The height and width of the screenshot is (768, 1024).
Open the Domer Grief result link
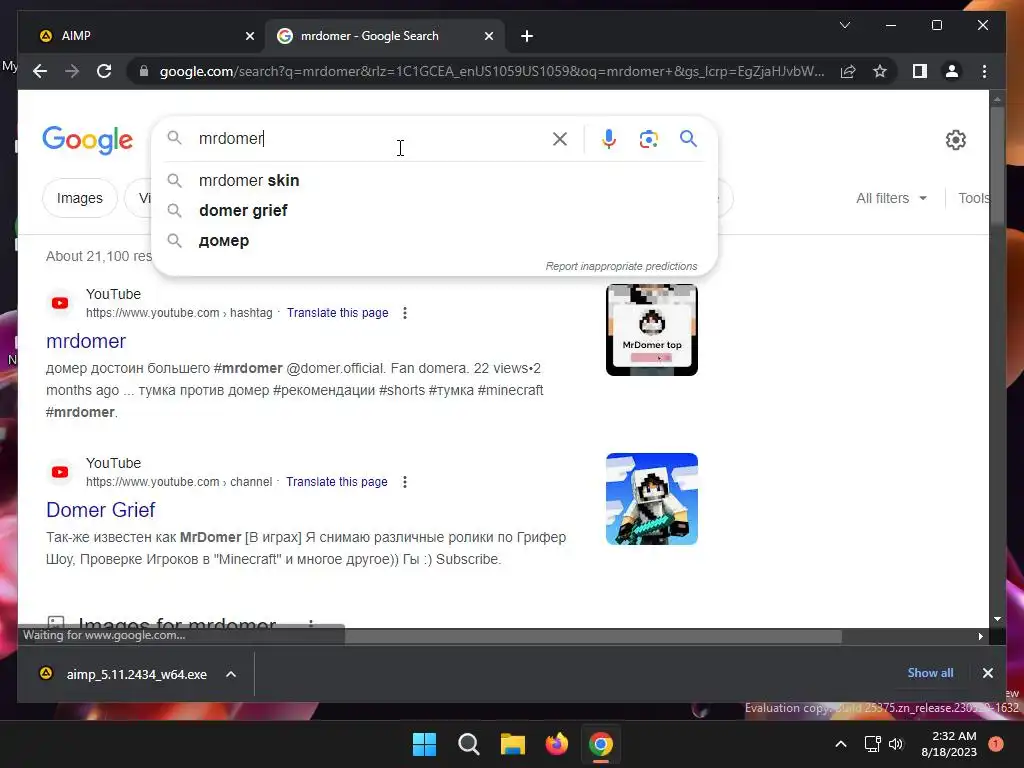coord(101,510)
